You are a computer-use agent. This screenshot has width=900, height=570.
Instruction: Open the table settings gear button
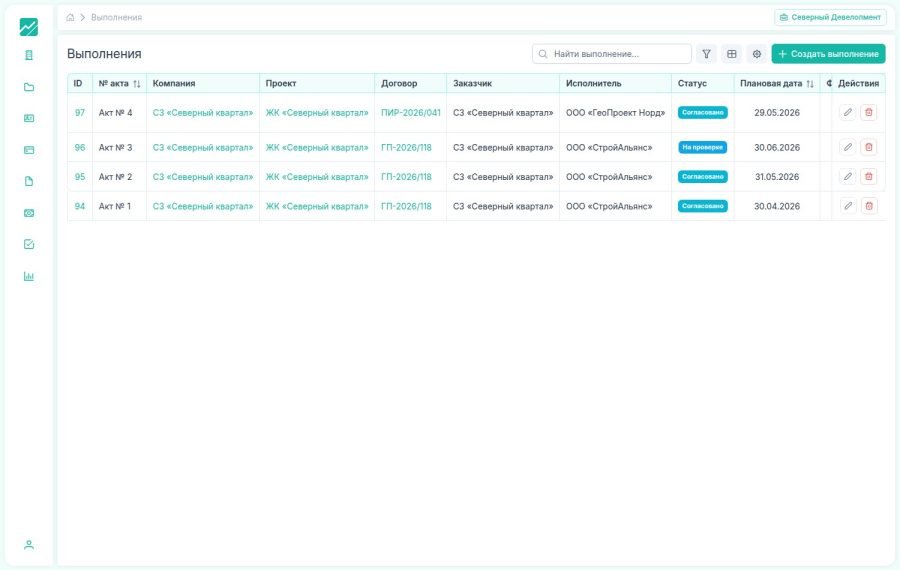757,54
